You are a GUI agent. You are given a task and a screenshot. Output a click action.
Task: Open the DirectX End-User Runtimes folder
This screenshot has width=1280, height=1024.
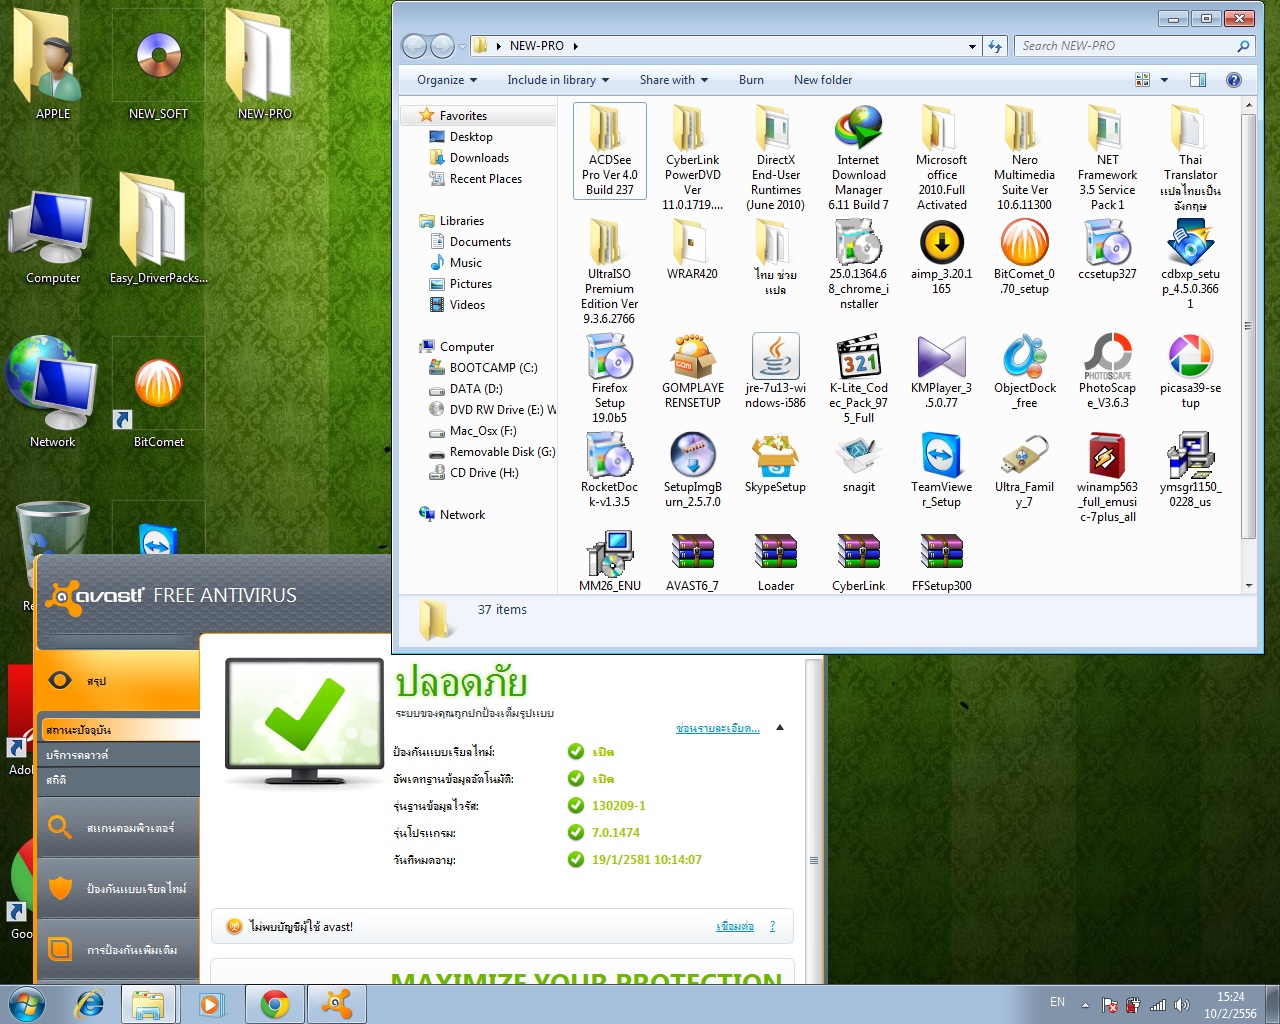tap(776, 158)
